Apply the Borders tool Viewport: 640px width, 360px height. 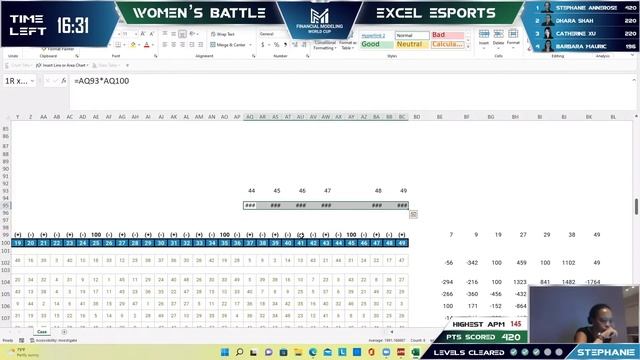[x=118, y=45]
